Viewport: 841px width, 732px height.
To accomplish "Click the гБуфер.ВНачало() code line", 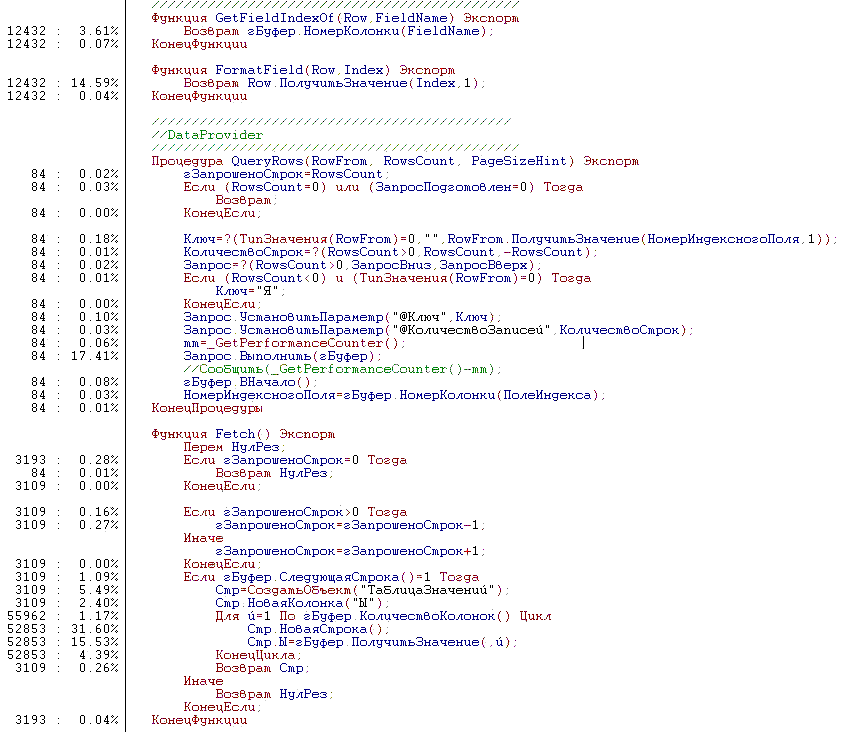I will [x=249, y=382].
